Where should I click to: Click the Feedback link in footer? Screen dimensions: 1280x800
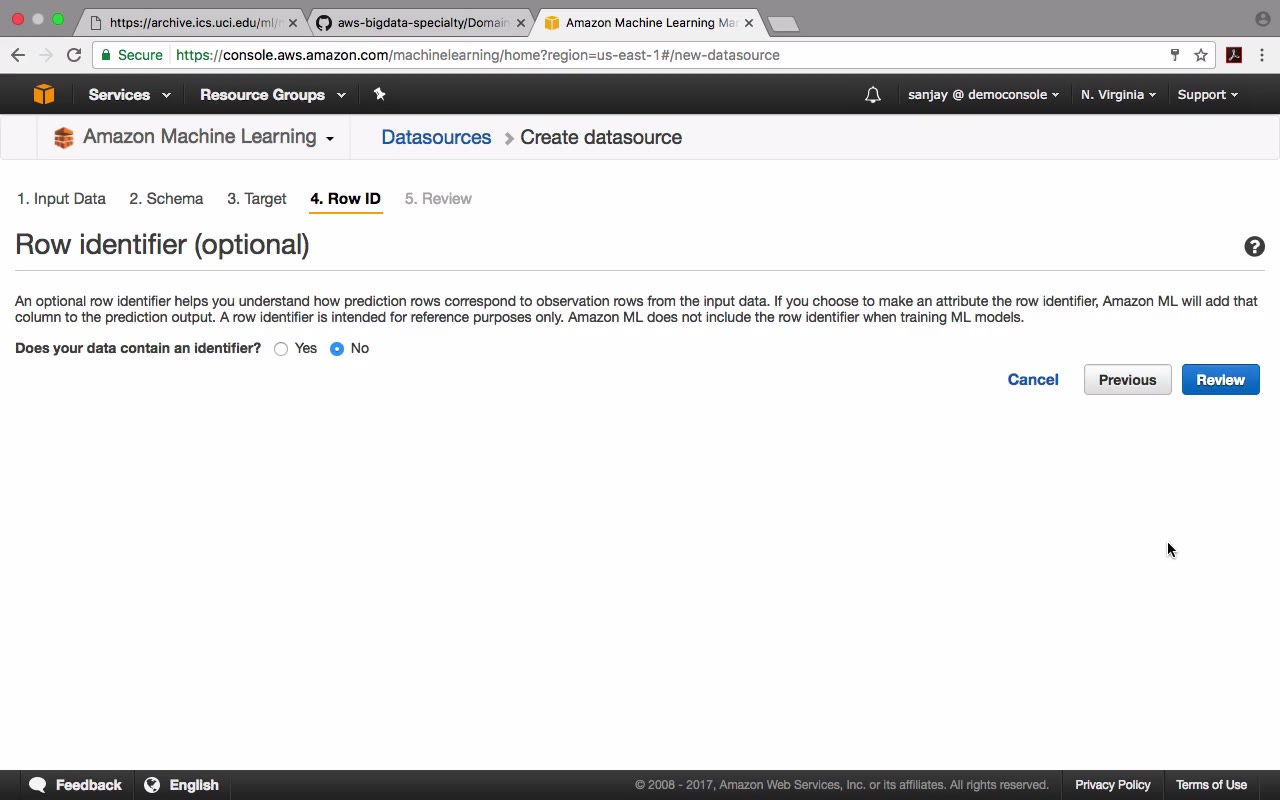(x=89, y=785)
